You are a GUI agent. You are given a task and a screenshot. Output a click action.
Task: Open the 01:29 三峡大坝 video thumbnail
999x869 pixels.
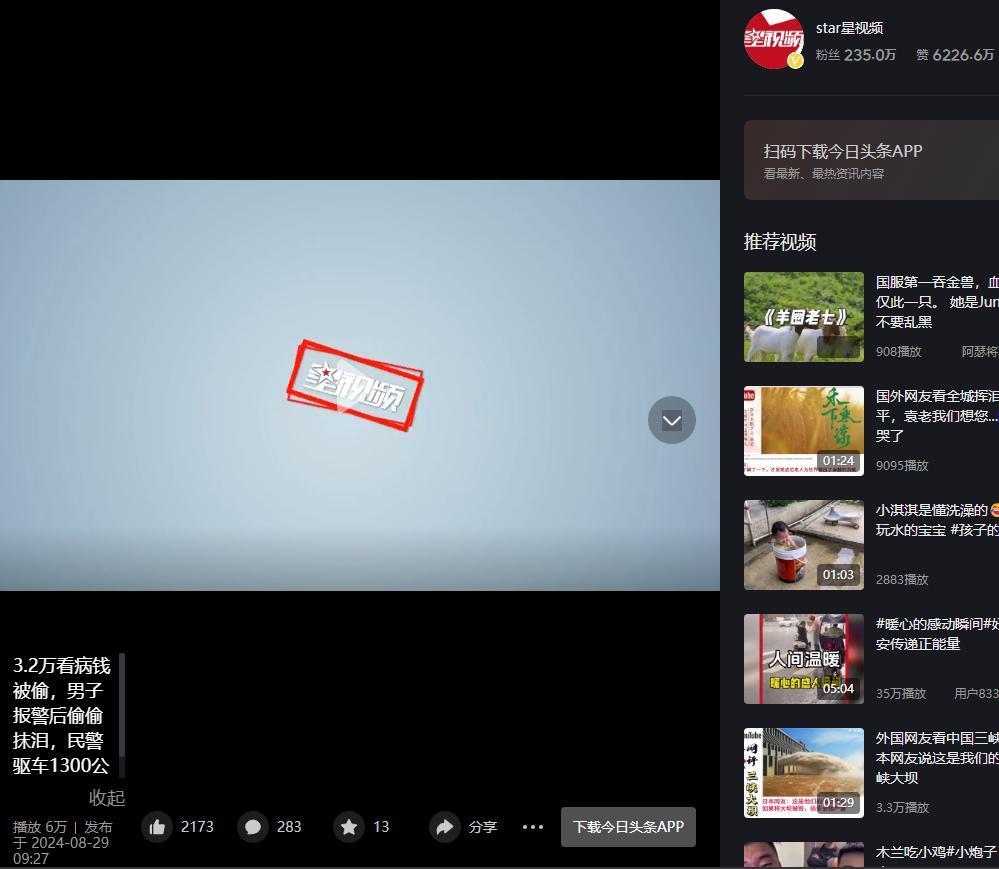(803, 773)
